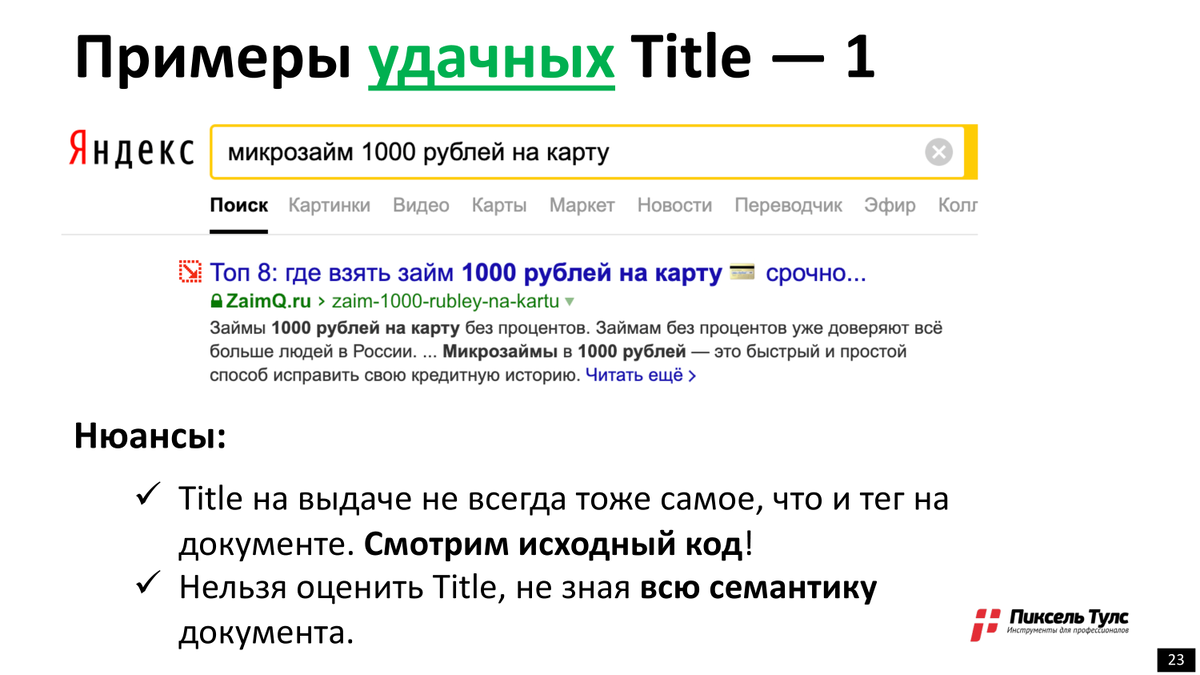Viewport: 1200px width, 675px height.
Task: Click the Читать ещё link
Action: point(635,375)
